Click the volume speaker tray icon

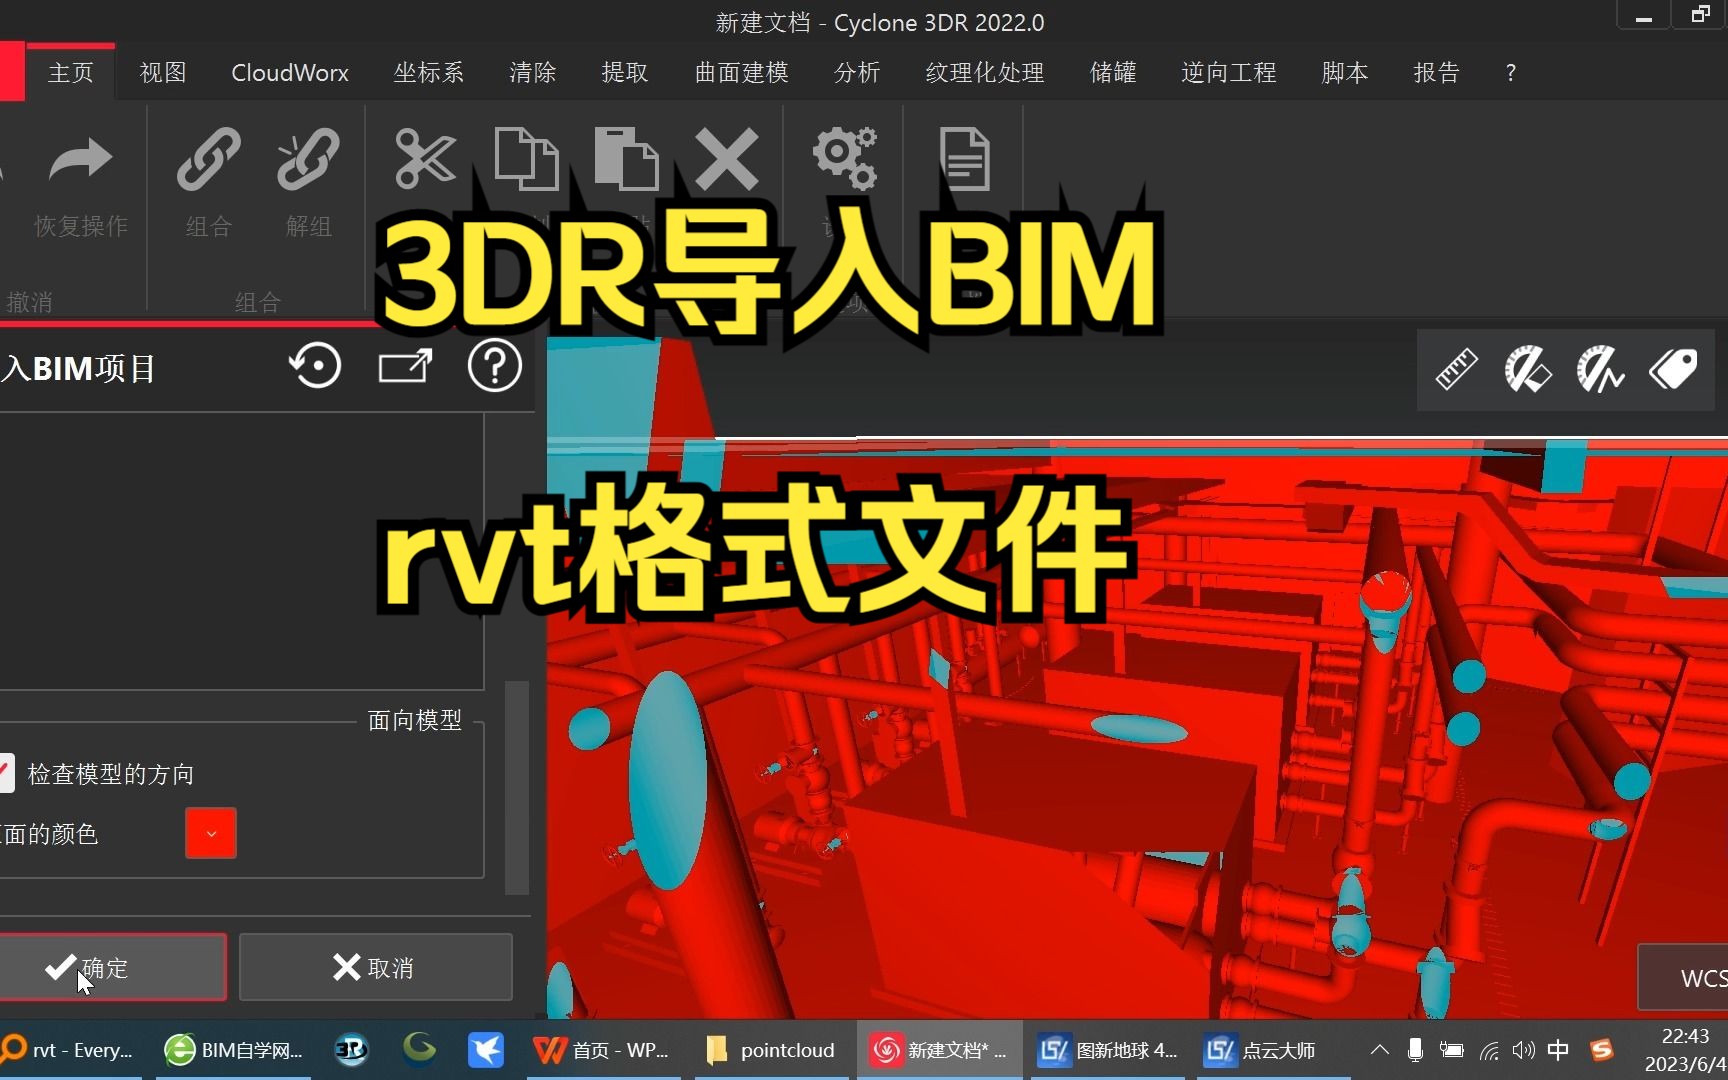(1523, 1050)
